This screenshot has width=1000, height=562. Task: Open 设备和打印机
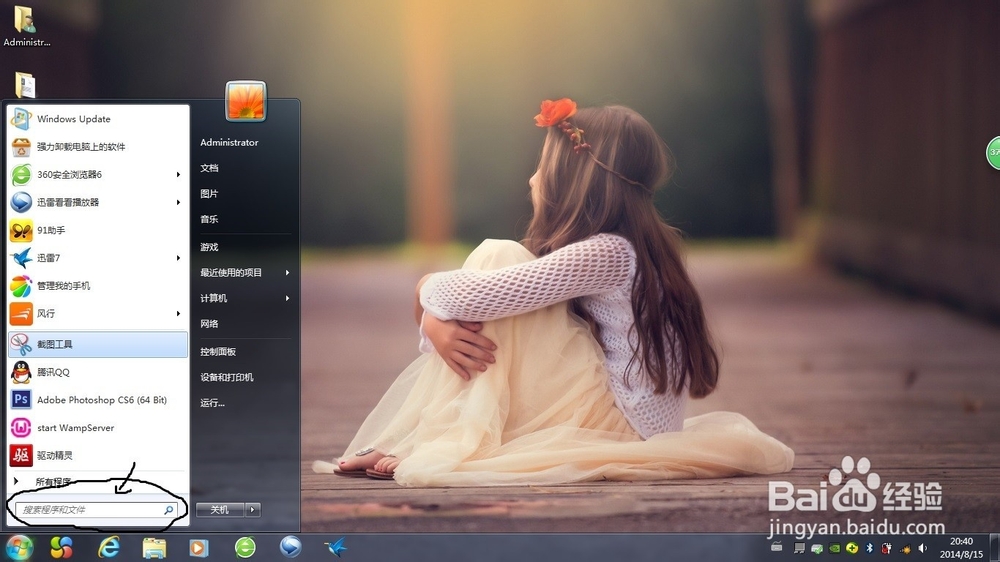click(227, 377)
